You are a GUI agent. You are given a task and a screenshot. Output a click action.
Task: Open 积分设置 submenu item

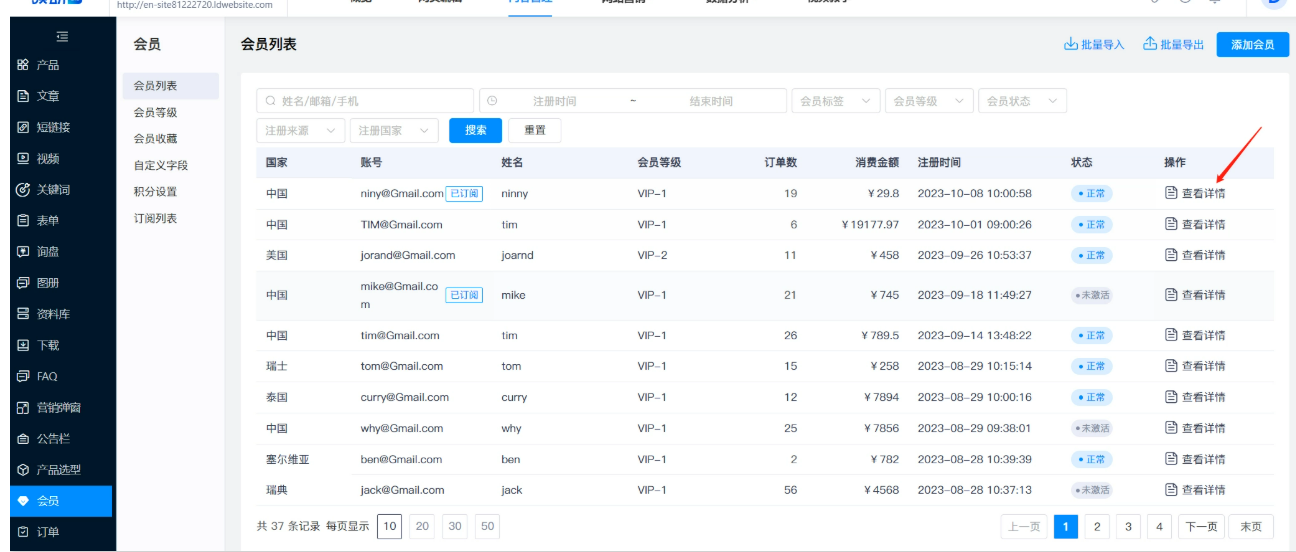tap(156, 192)
